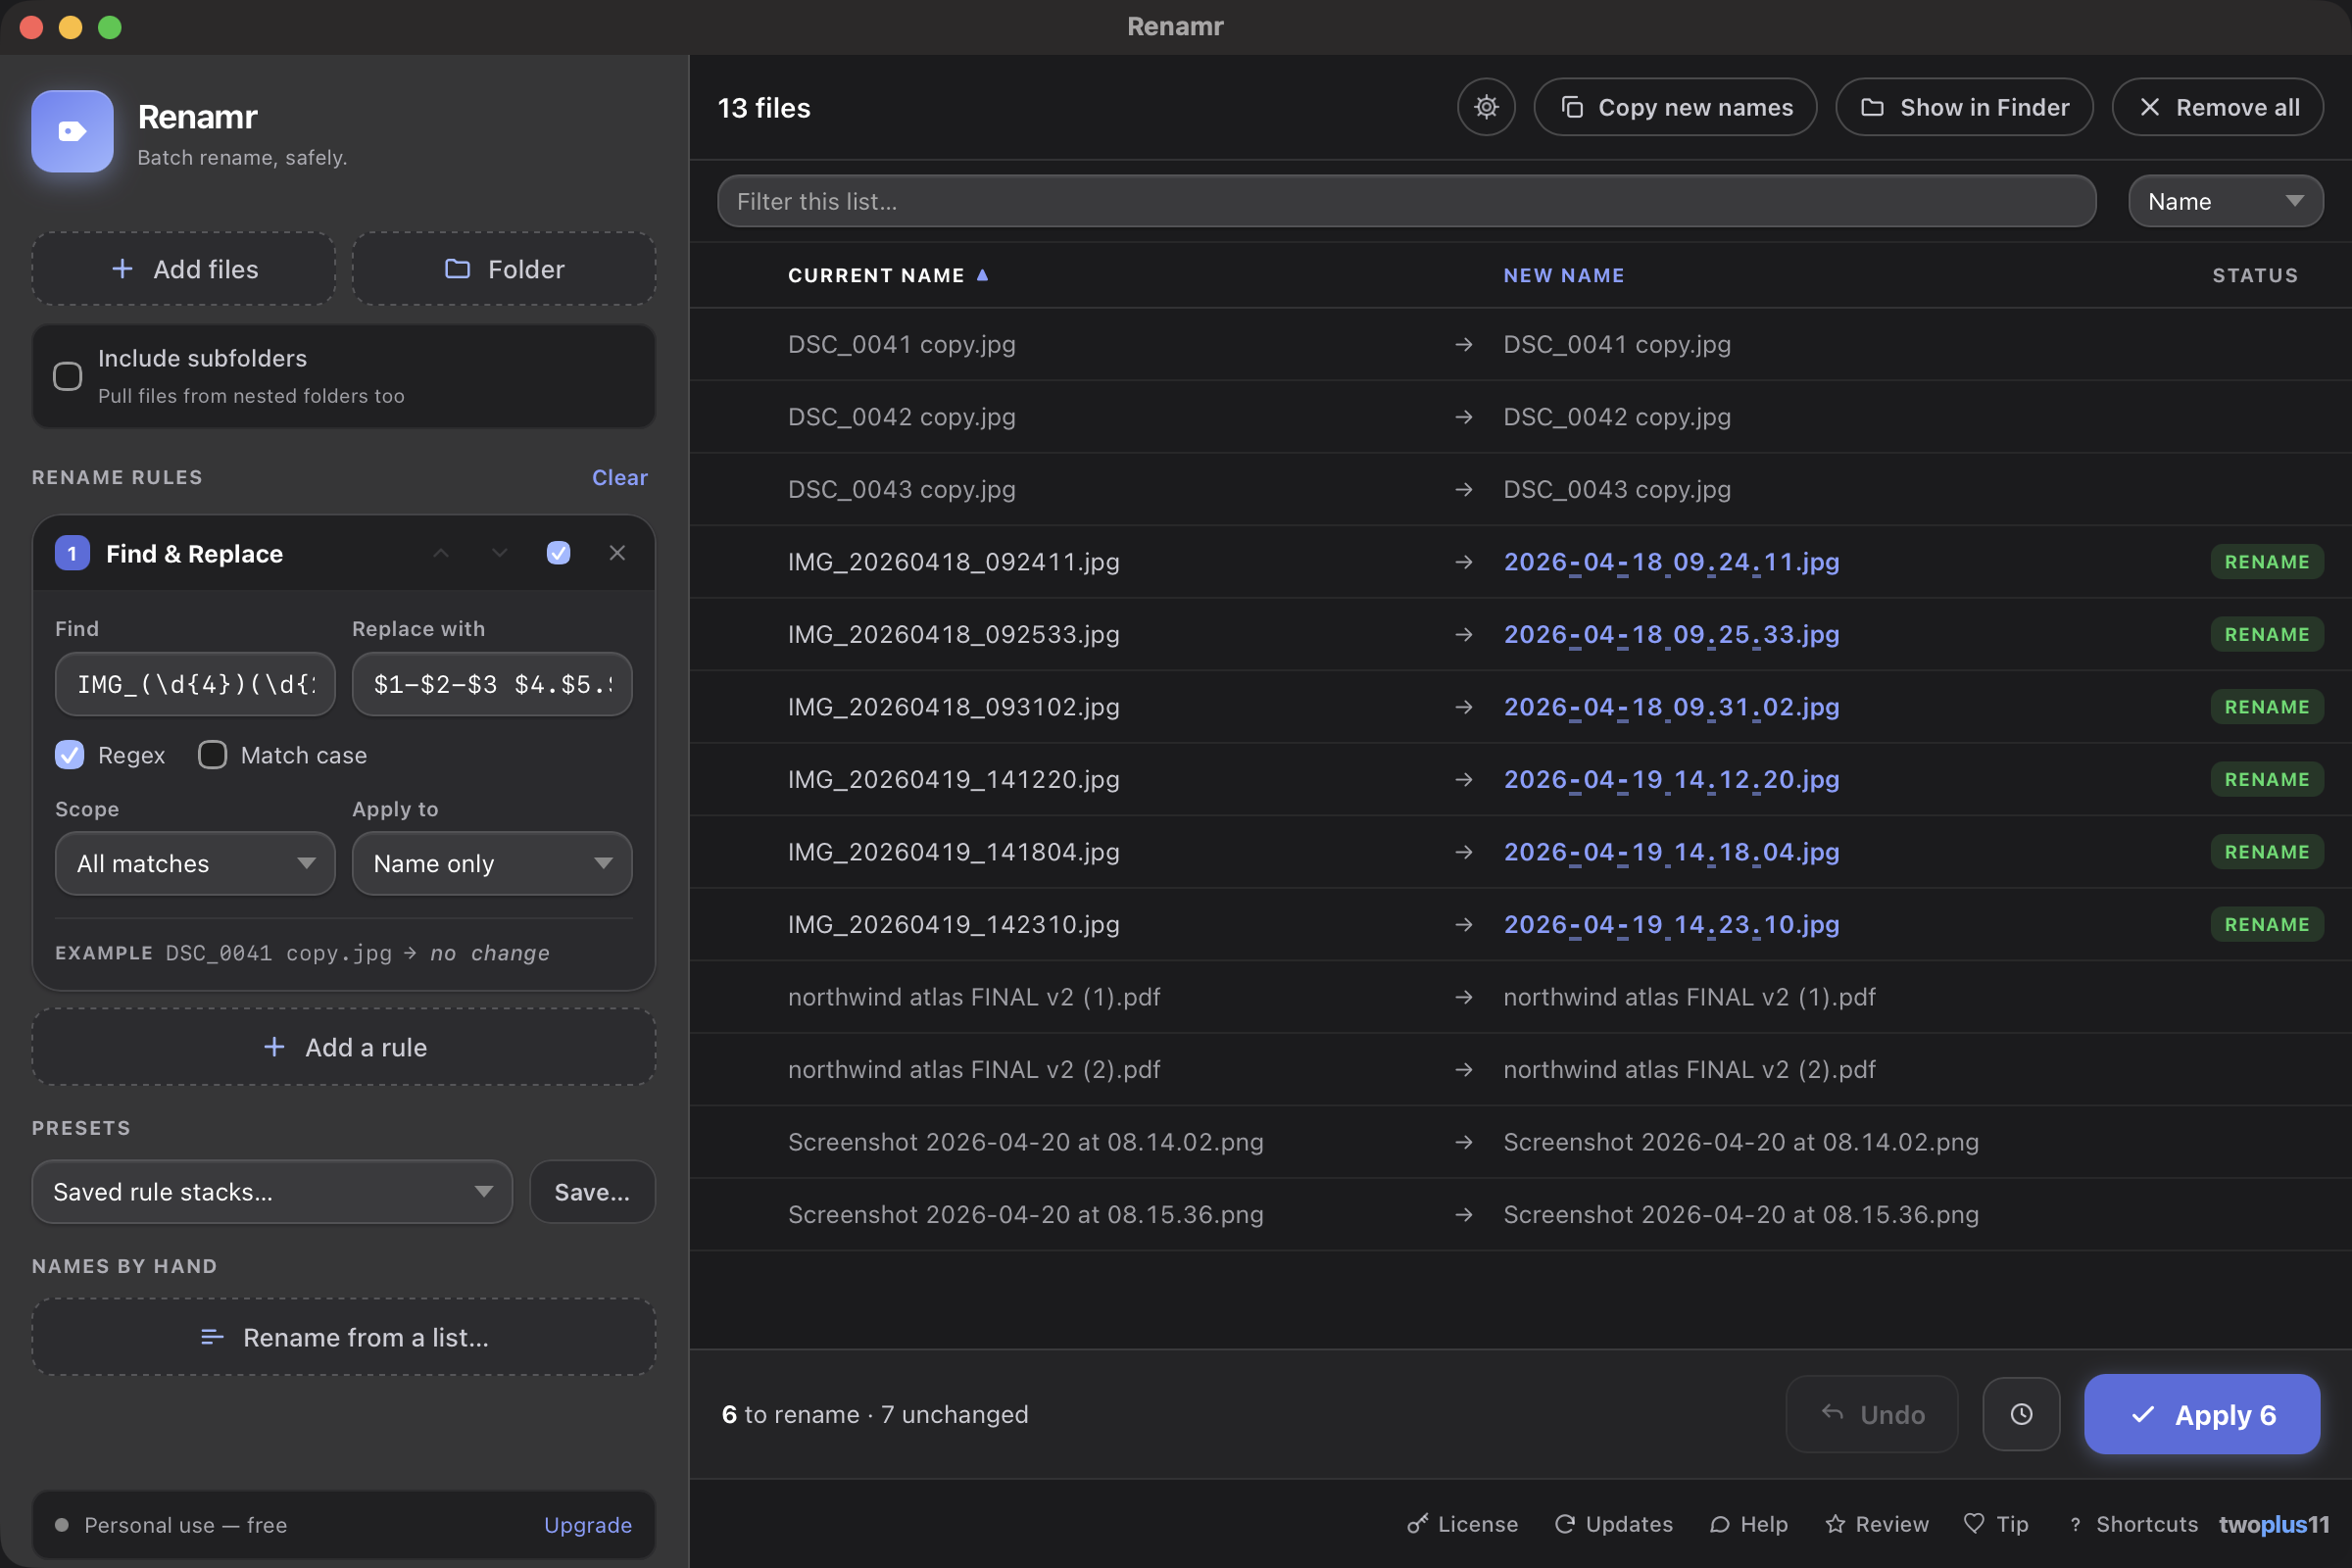
Task: Show files in Finder
Action: point(1964,107)
